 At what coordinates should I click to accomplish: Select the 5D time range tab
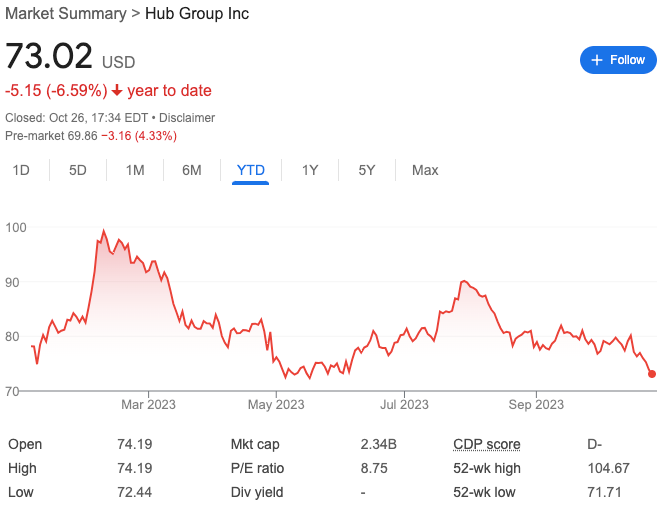point(78,170)
